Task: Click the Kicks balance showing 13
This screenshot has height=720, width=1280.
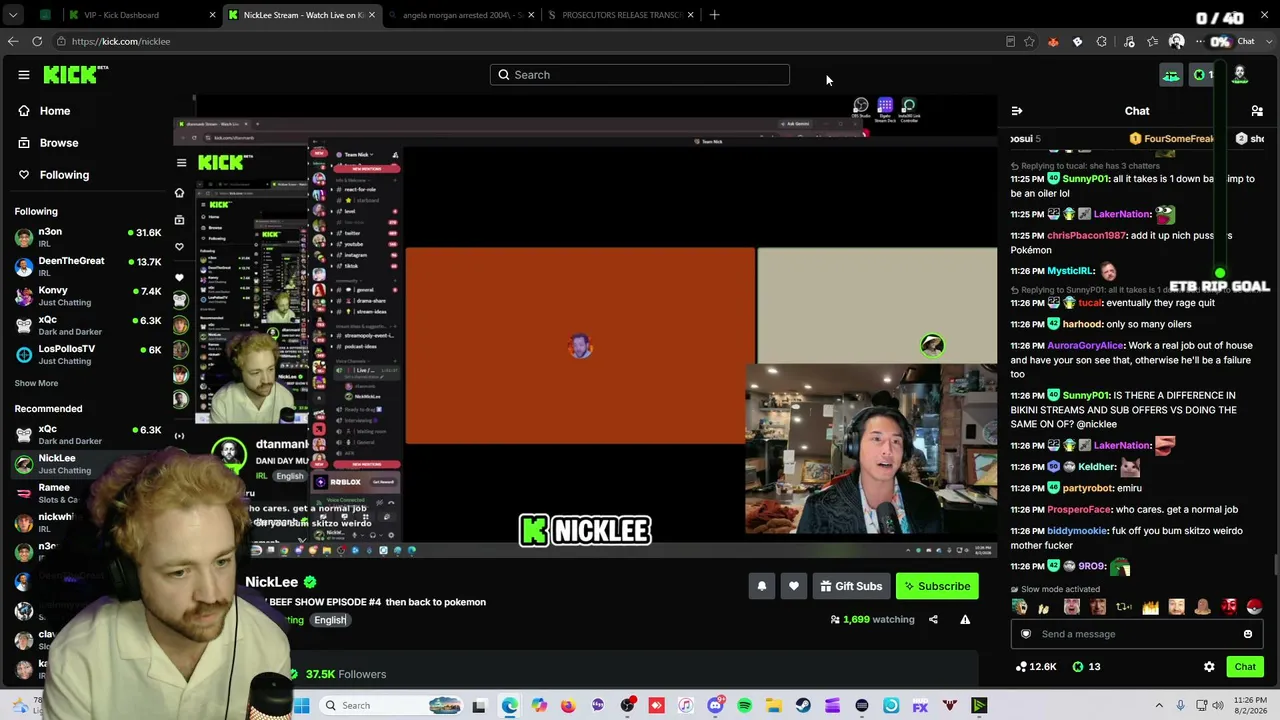Action: 1087,667
